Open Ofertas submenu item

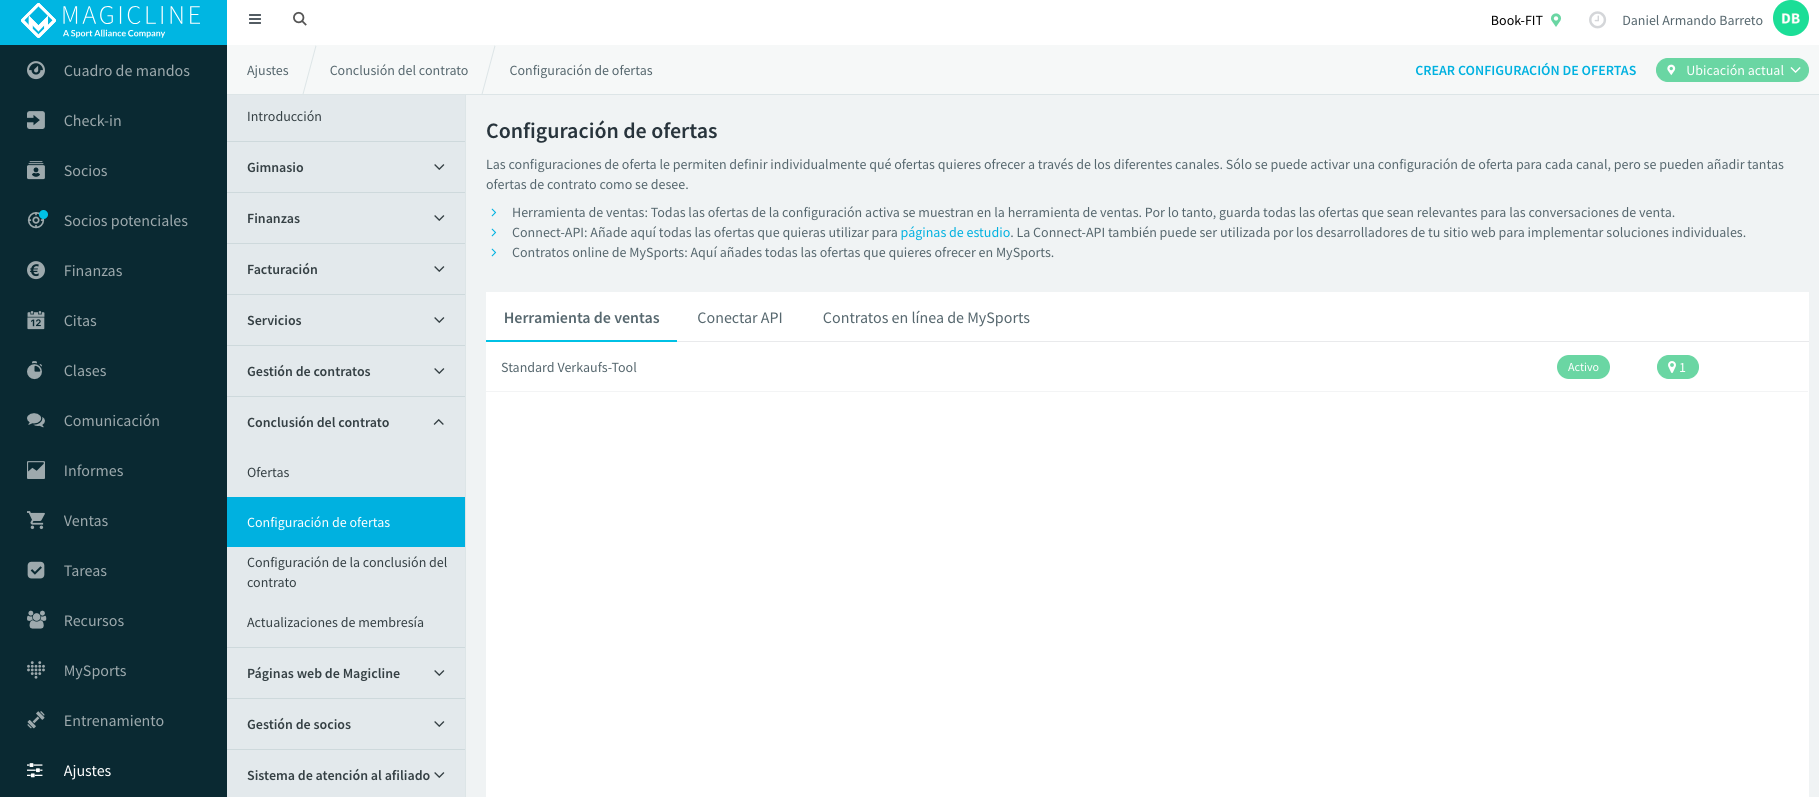tap(346, 472)
